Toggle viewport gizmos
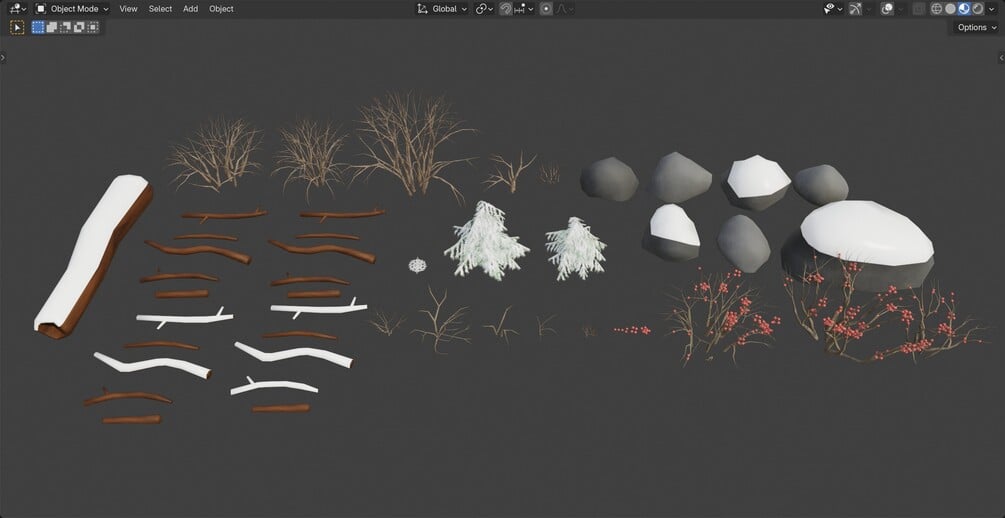1005x518 pixels. 856,9
